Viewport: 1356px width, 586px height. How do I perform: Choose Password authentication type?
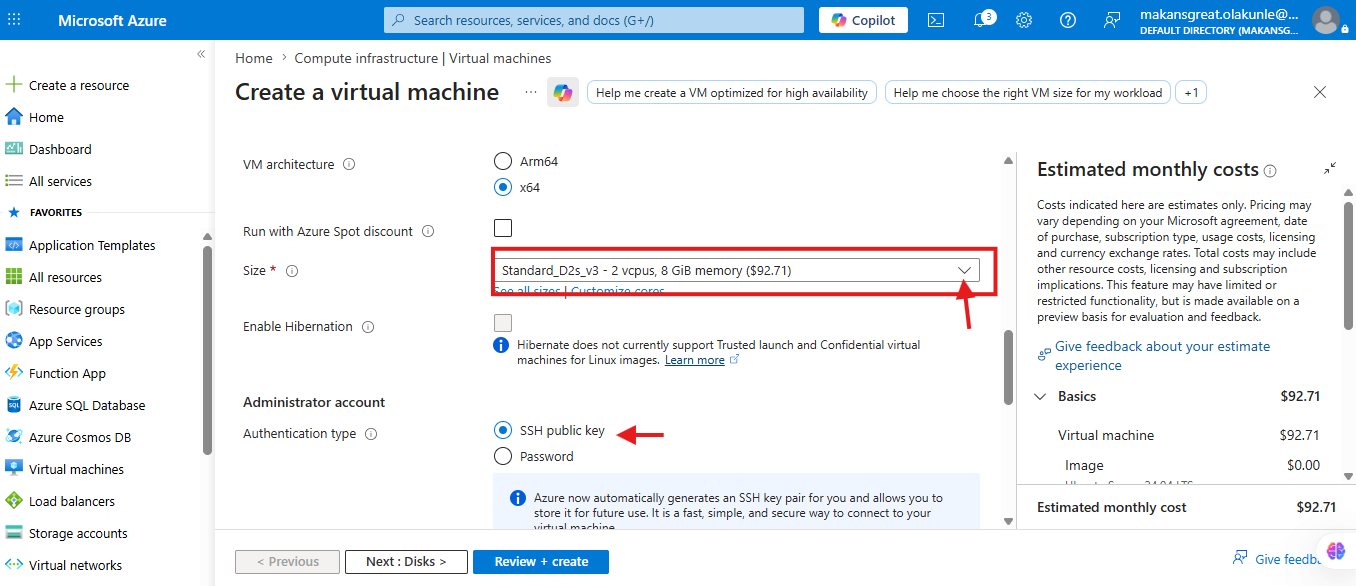[x=503, y=456]
